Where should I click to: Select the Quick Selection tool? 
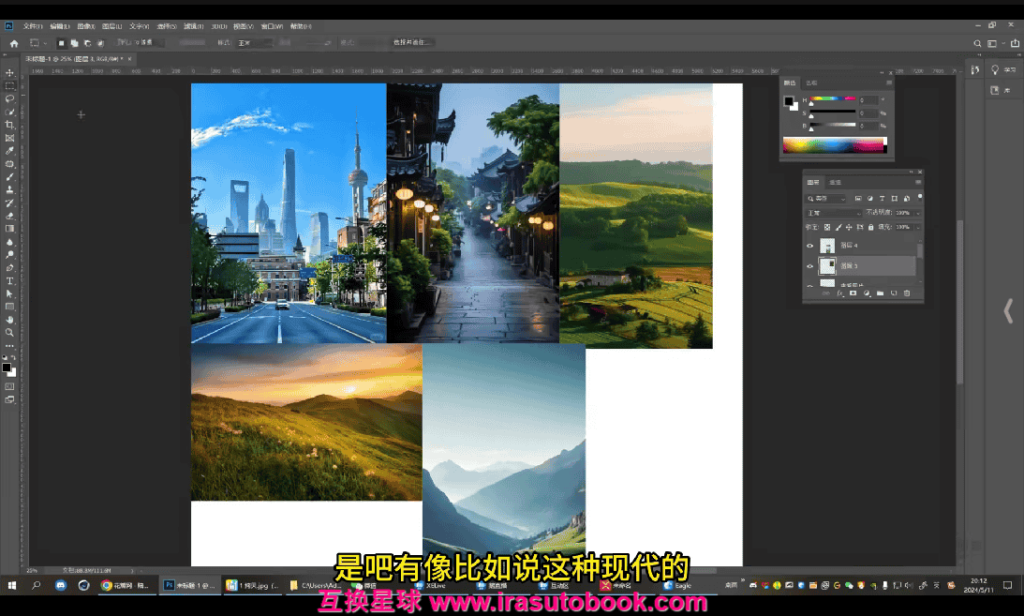pyautogui.click(x=10, y=112)
